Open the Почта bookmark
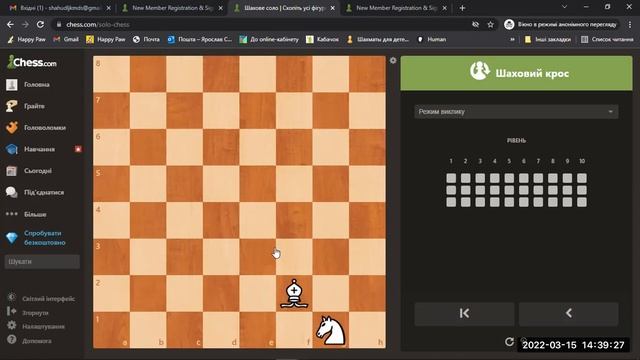The image size is (640, 360). tap(146, 40)
